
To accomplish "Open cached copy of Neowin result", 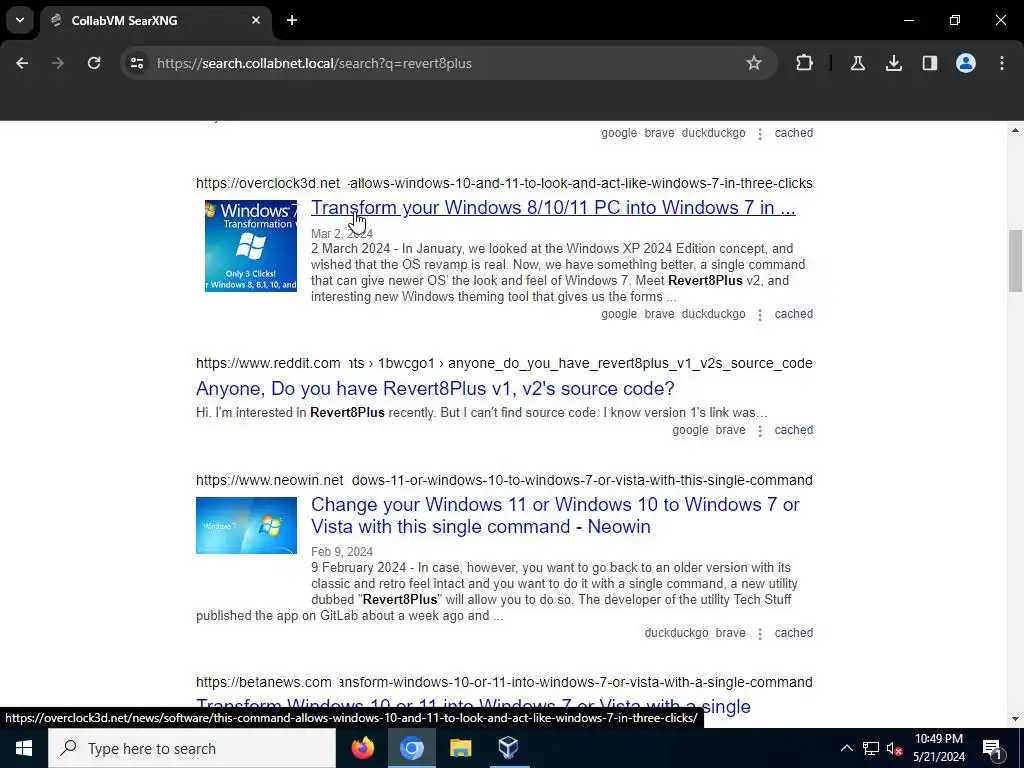I will coord(793,633).
